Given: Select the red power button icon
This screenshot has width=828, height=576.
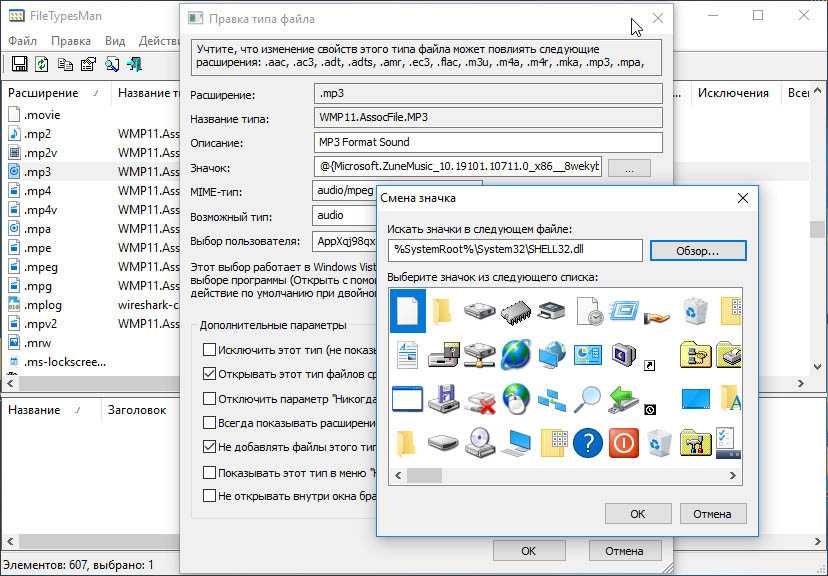Looking at the screenshot, I should point(624,443).
